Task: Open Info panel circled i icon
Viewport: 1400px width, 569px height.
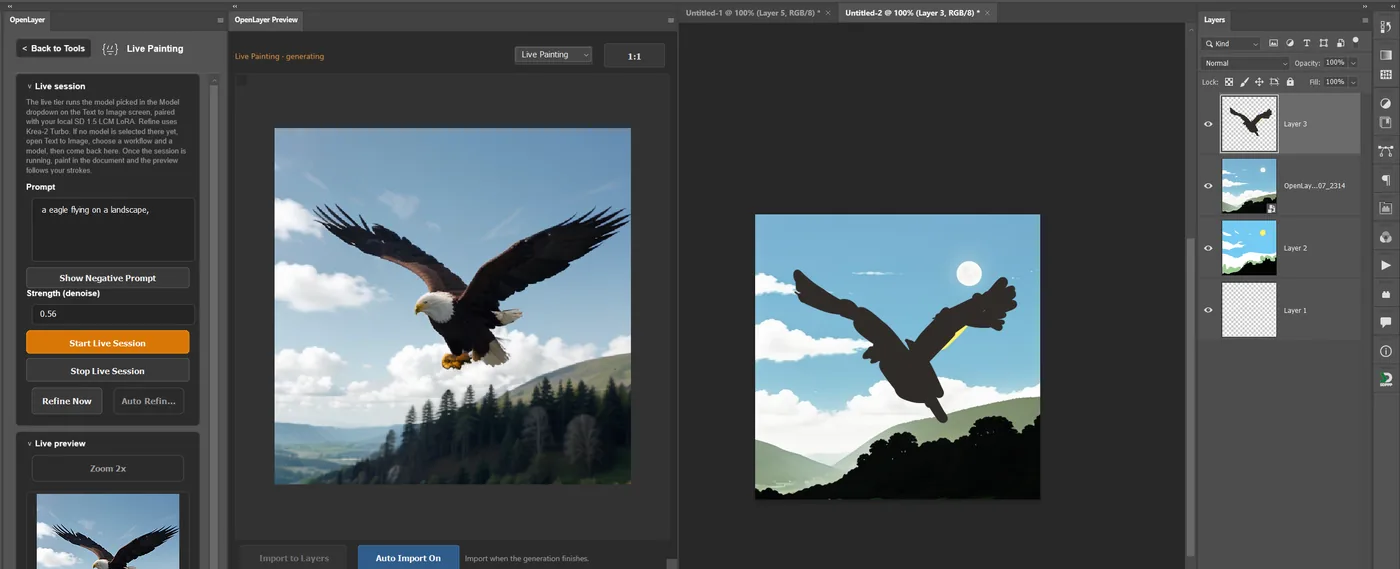Action: [x=1385, y=351]
